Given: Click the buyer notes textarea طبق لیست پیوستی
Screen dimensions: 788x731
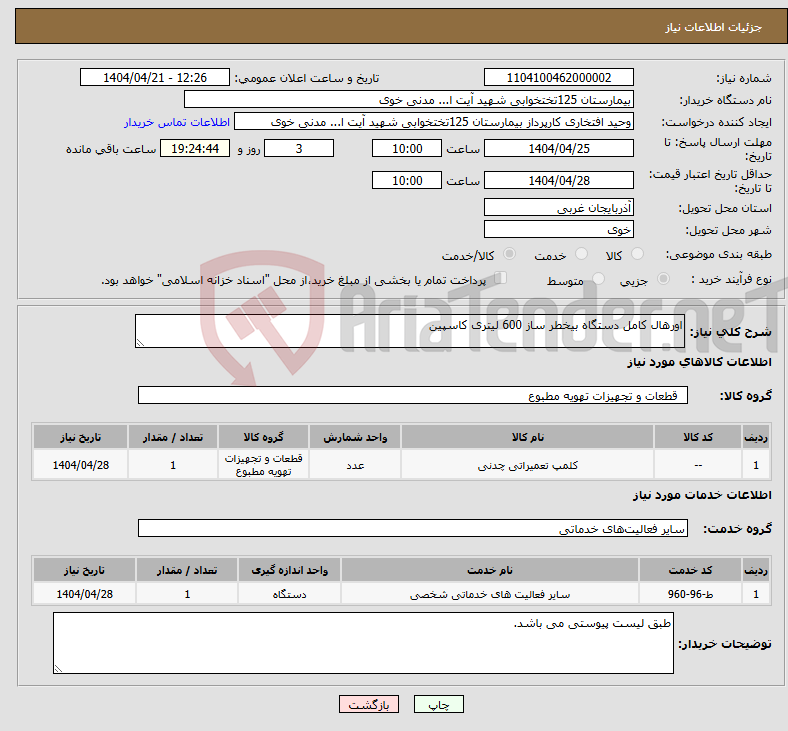Looking at the screenshot, I should click(x=363, y=643).
